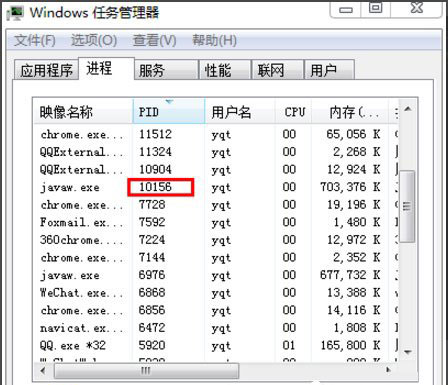Click PID value 5920
This screenshot has width=448, height=385.
[152, 345]
